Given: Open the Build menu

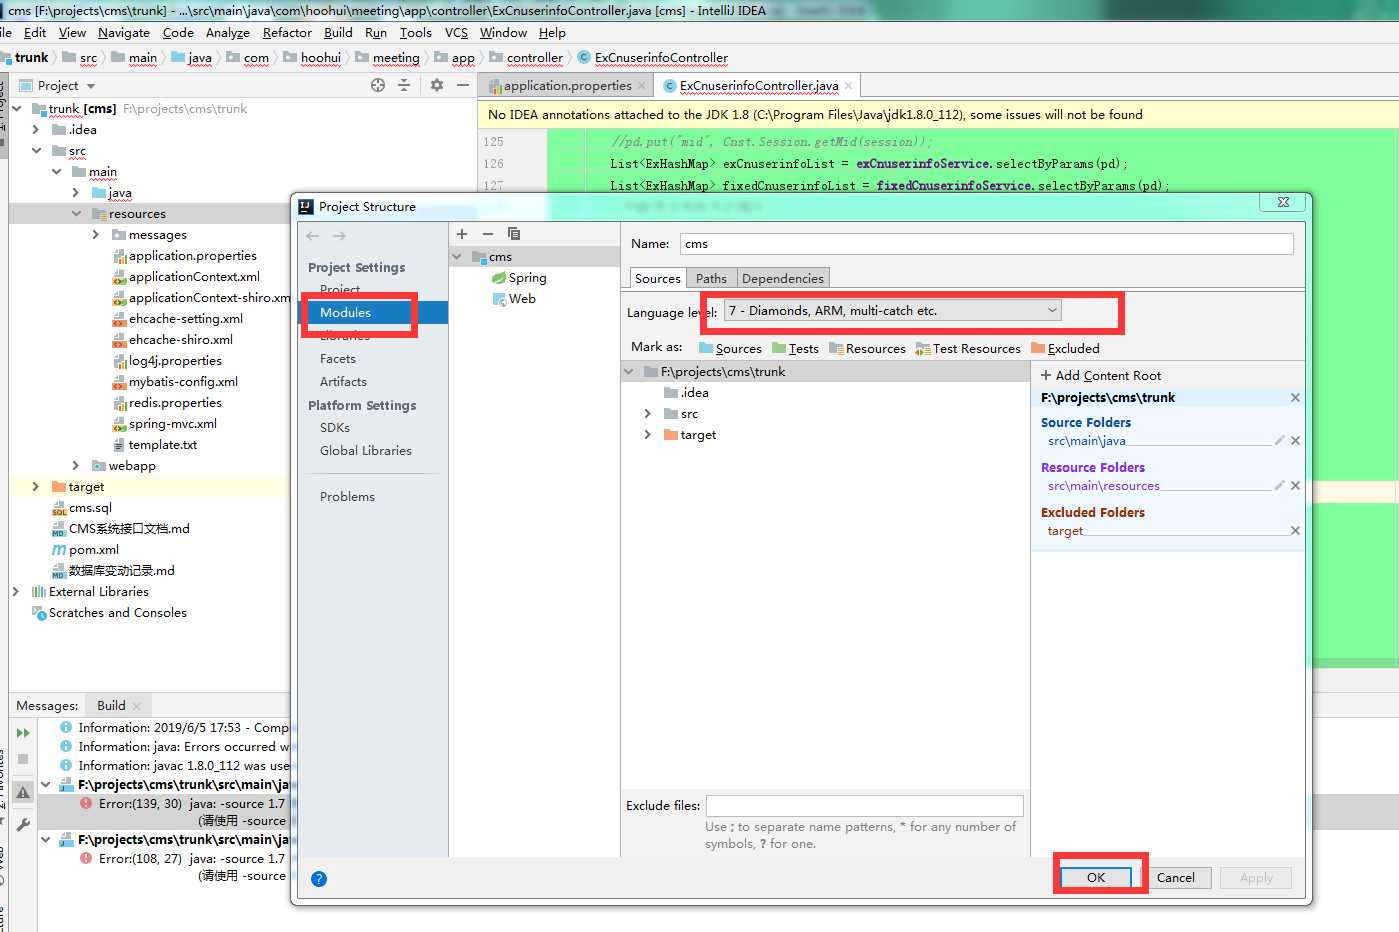Looking at the screenshot, I should 338,33.
